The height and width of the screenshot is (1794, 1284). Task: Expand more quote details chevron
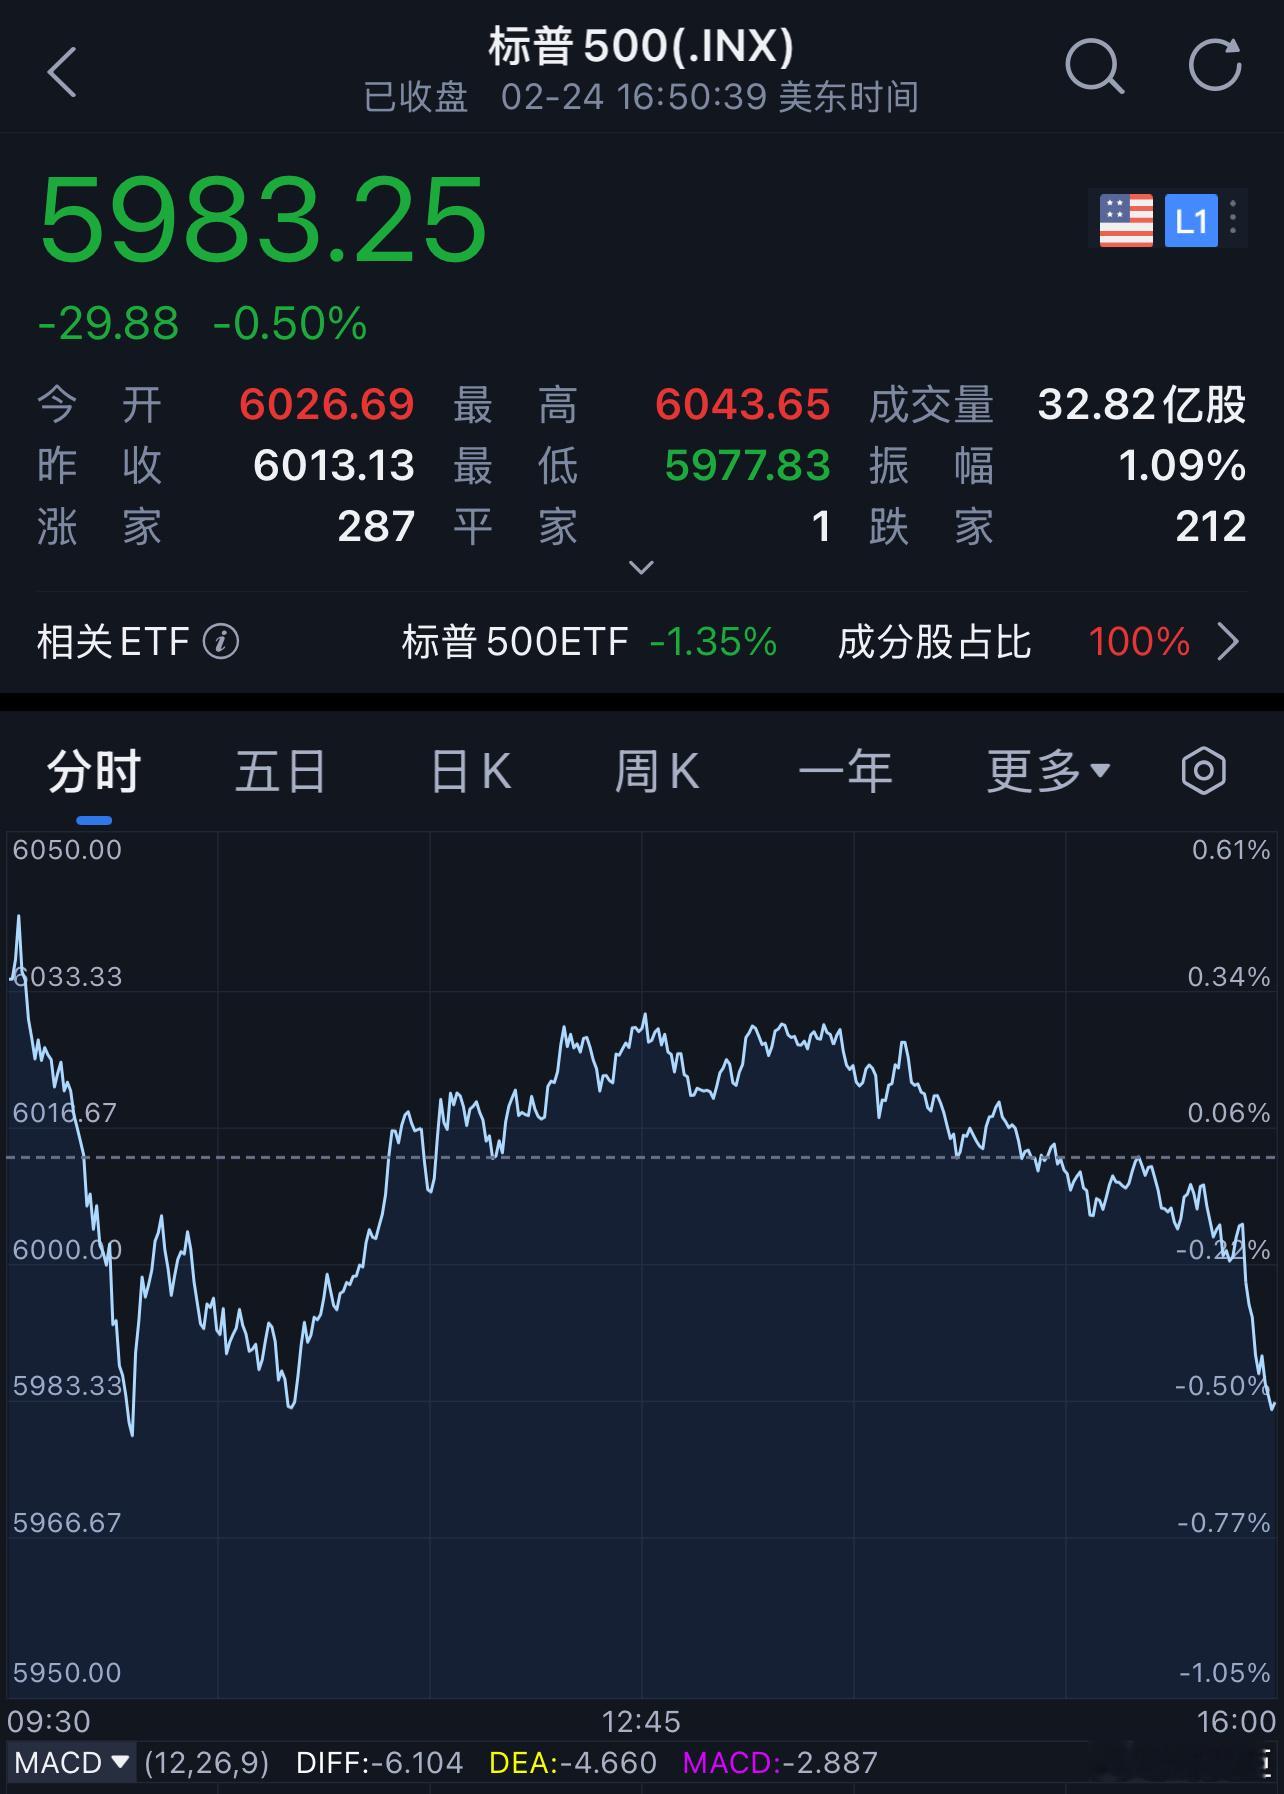641,567
